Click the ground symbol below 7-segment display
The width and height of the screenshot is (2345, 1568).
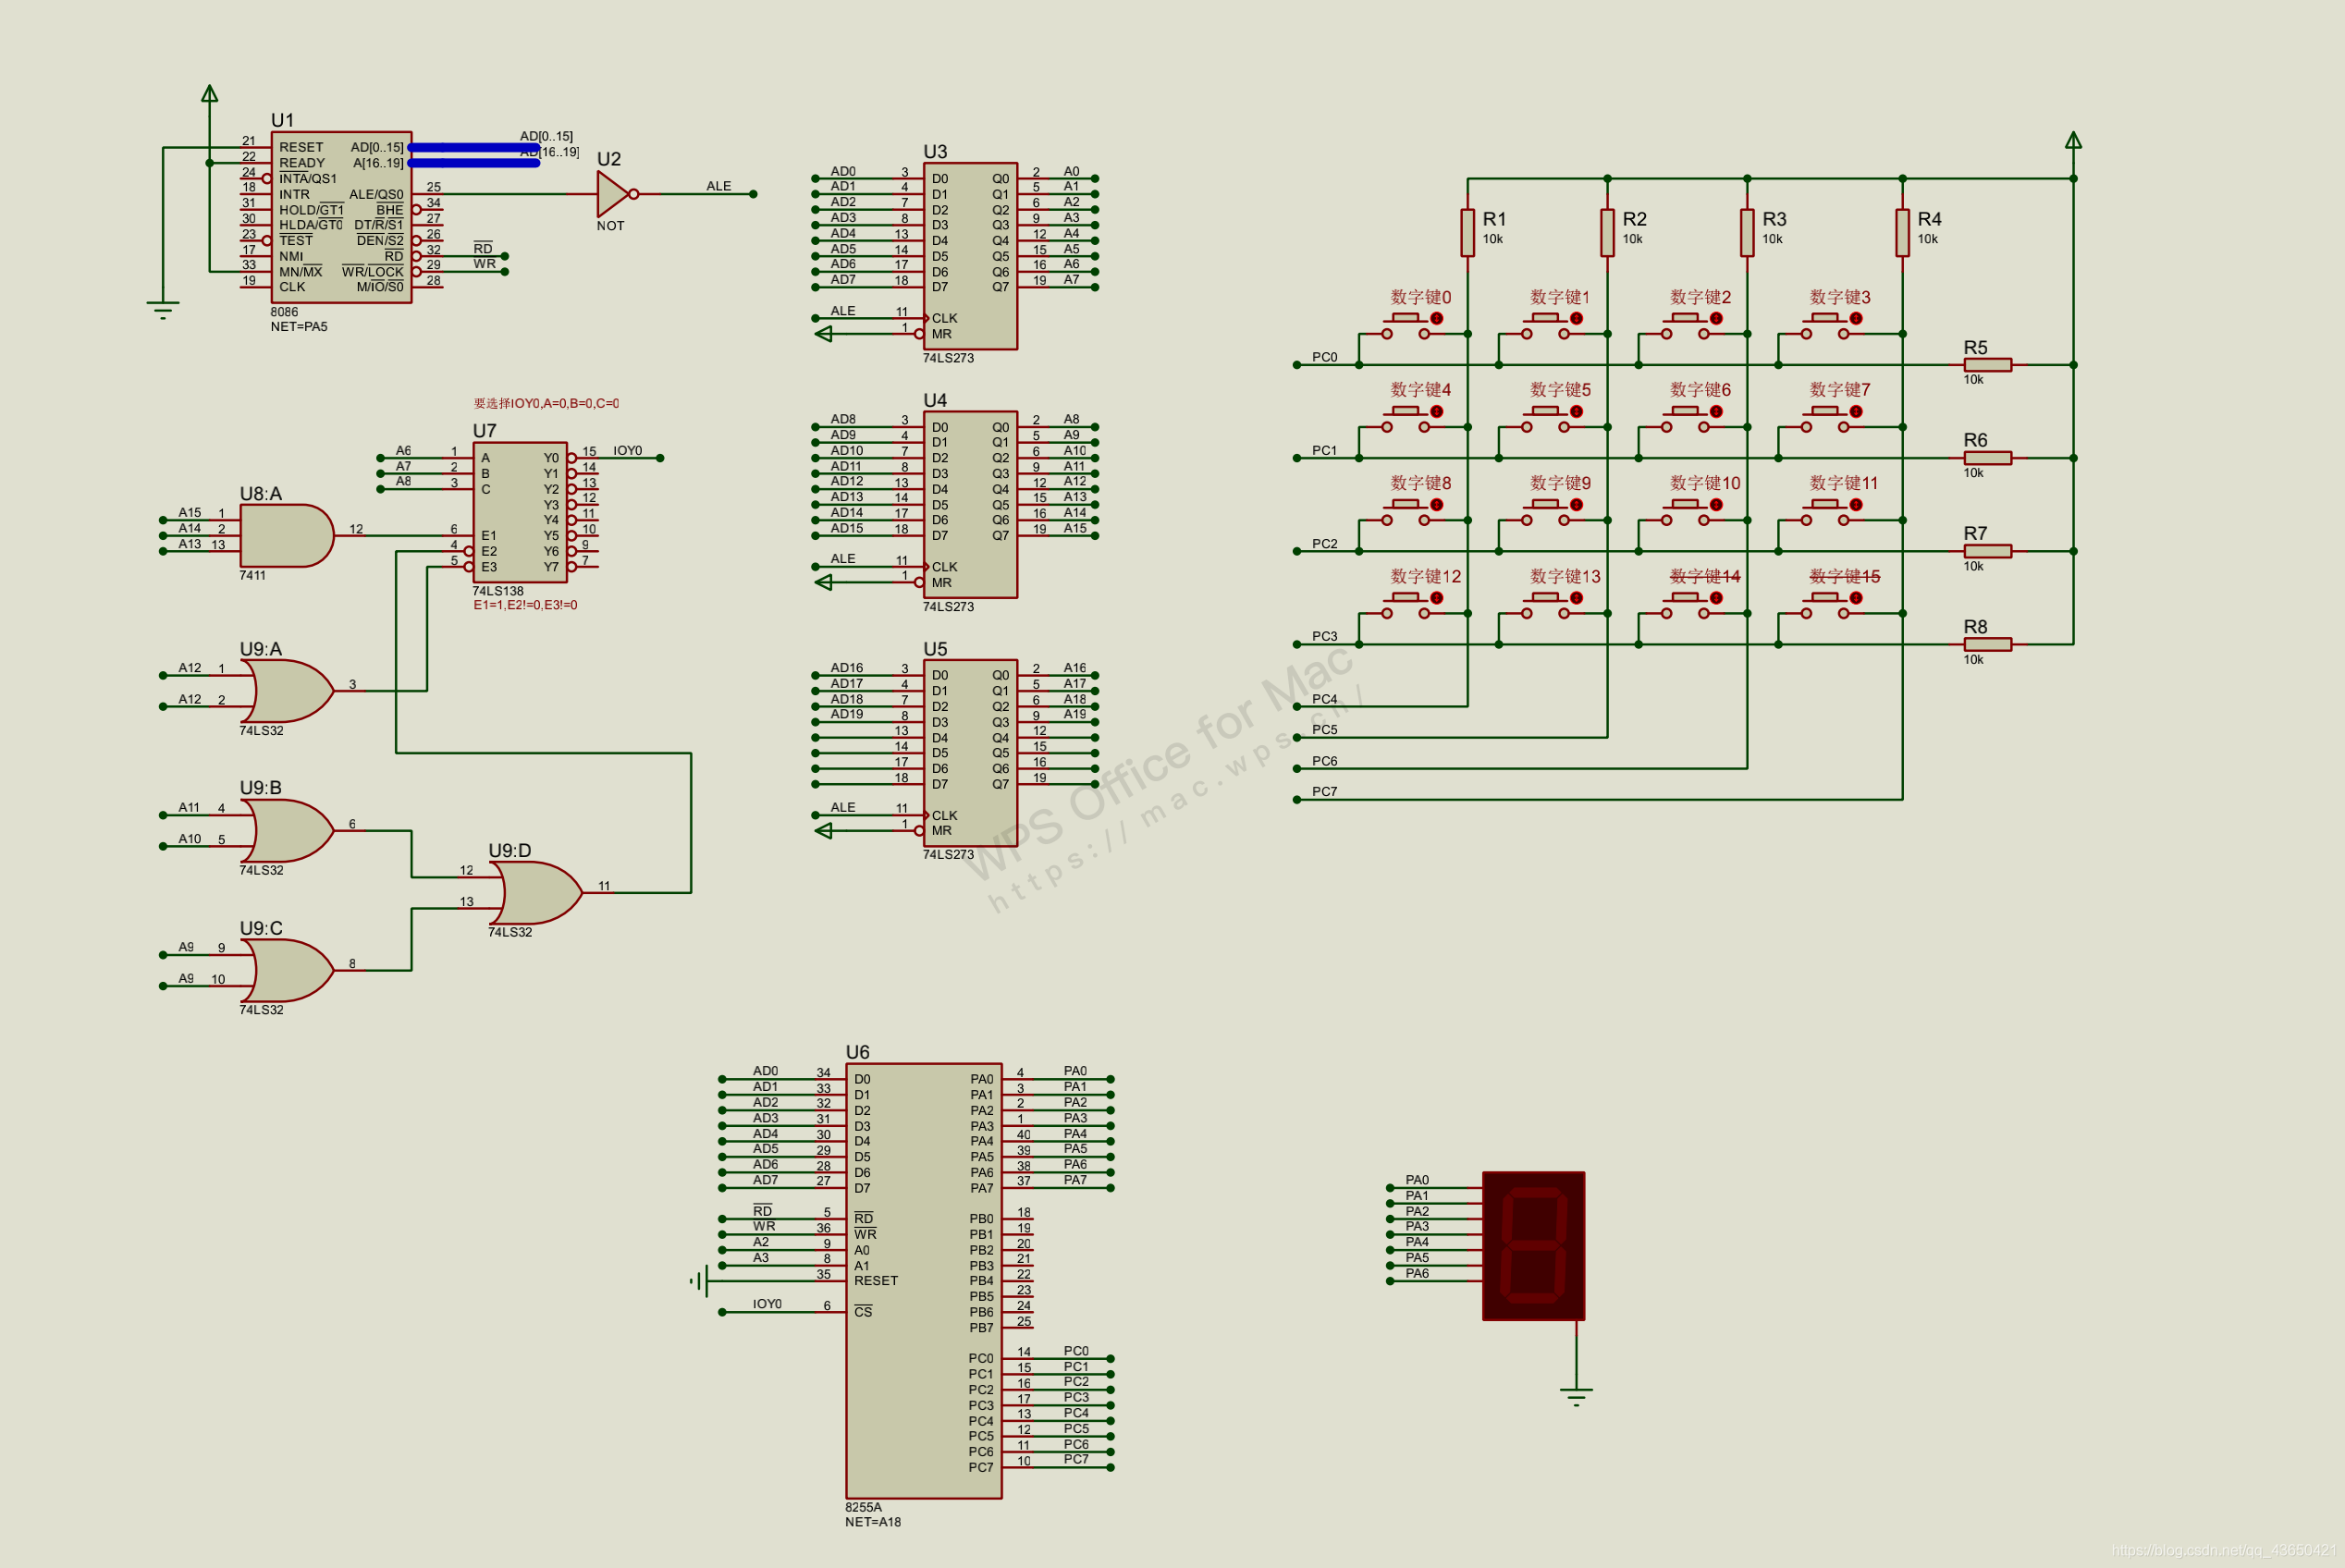(x=1576, y=1395)
